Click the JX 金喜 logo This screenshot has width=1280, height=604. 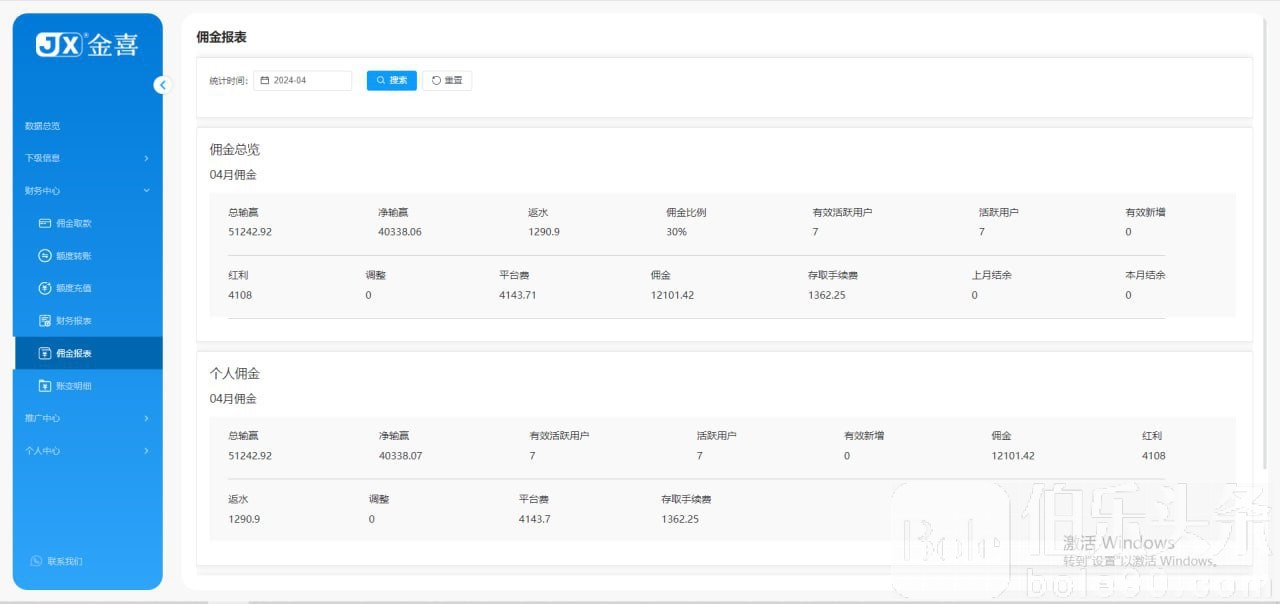pos(87,45)
